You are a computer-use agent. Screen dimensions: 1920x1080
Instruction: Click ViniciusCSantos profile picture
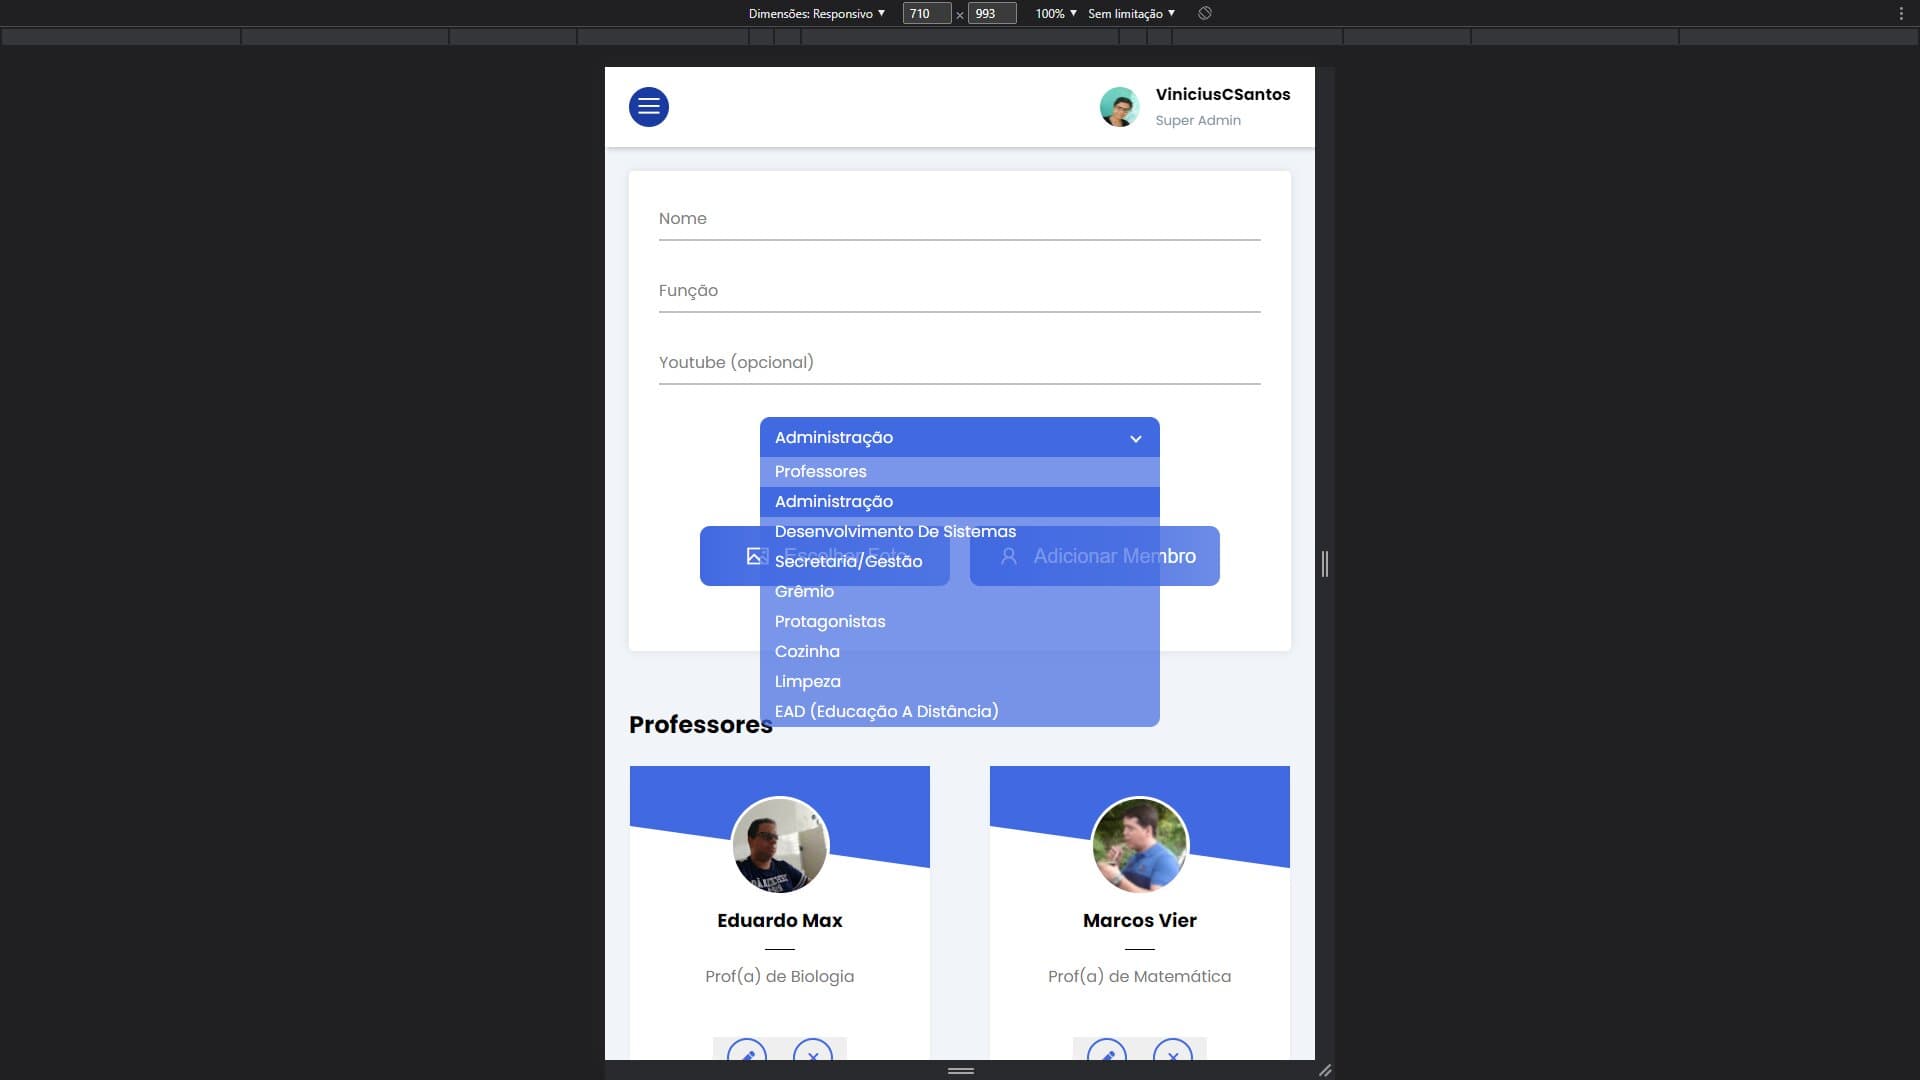(x=1120, y=106)
